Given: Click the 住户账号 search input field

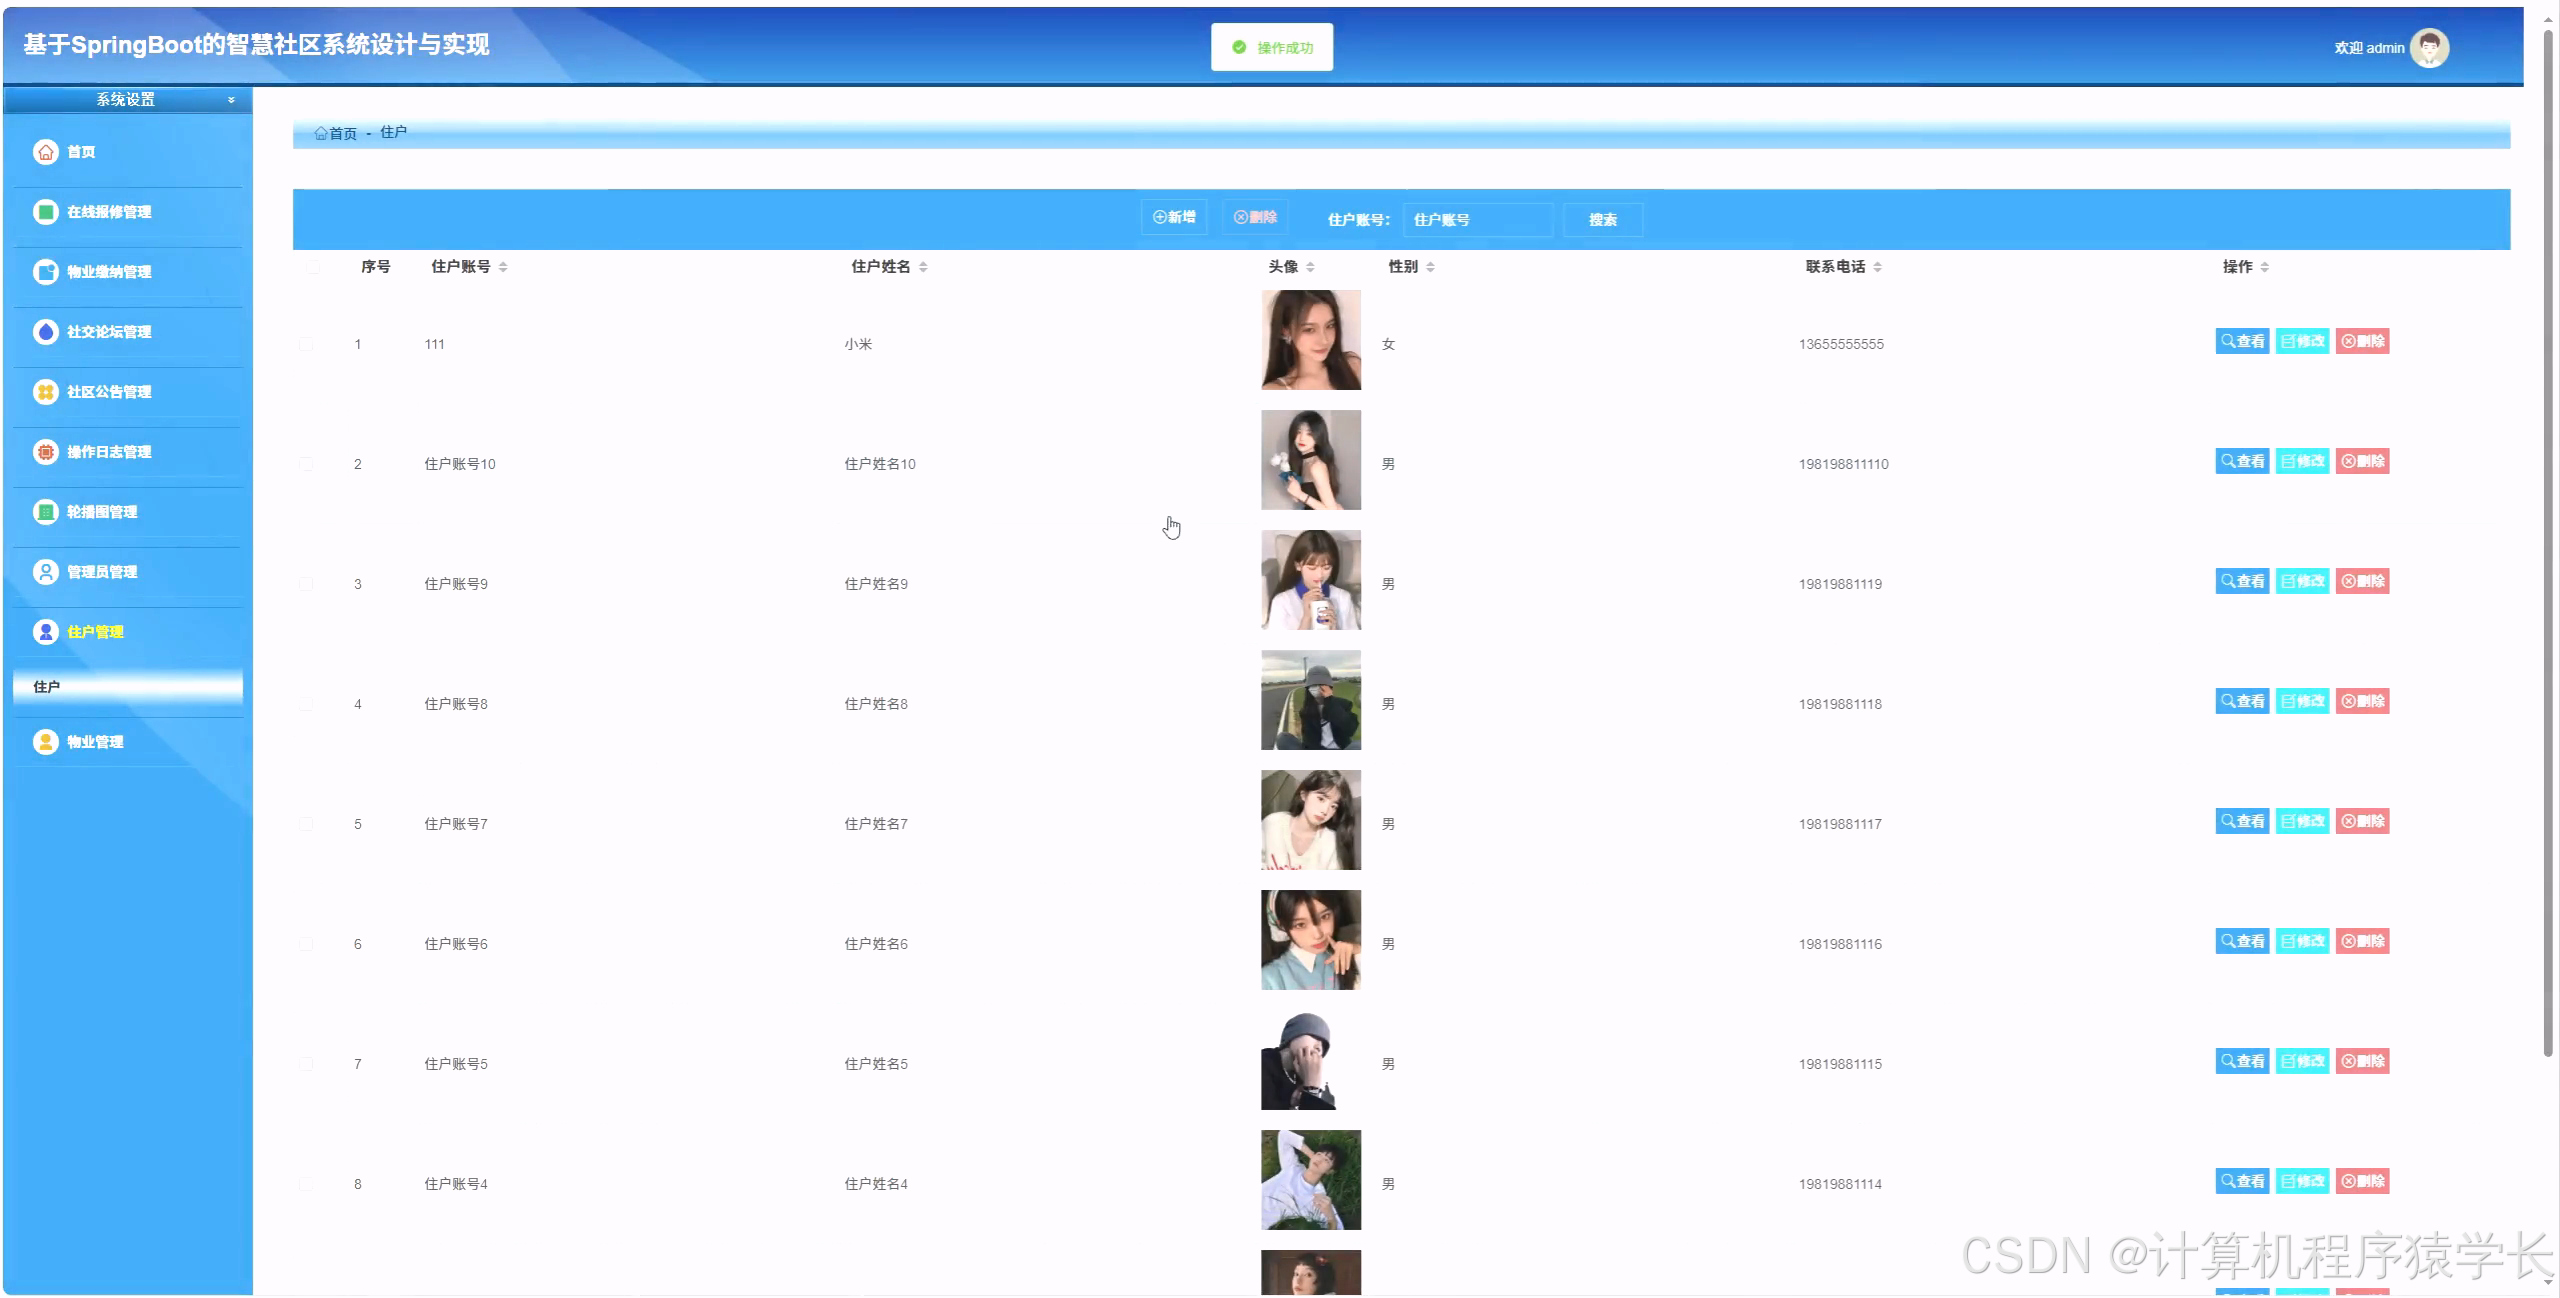Looking at the screenshot, I should pos(1477,220).
